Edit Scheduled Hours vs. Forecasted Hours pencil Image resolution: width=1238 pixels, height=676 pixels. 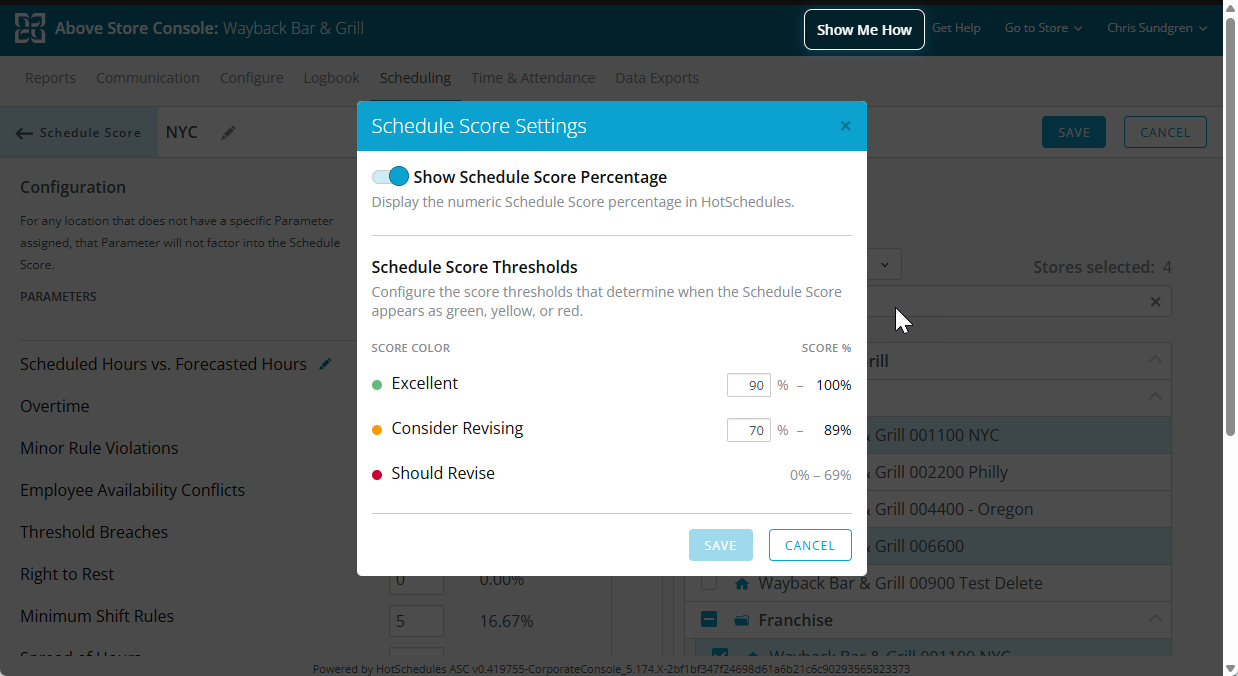[325, 364]
